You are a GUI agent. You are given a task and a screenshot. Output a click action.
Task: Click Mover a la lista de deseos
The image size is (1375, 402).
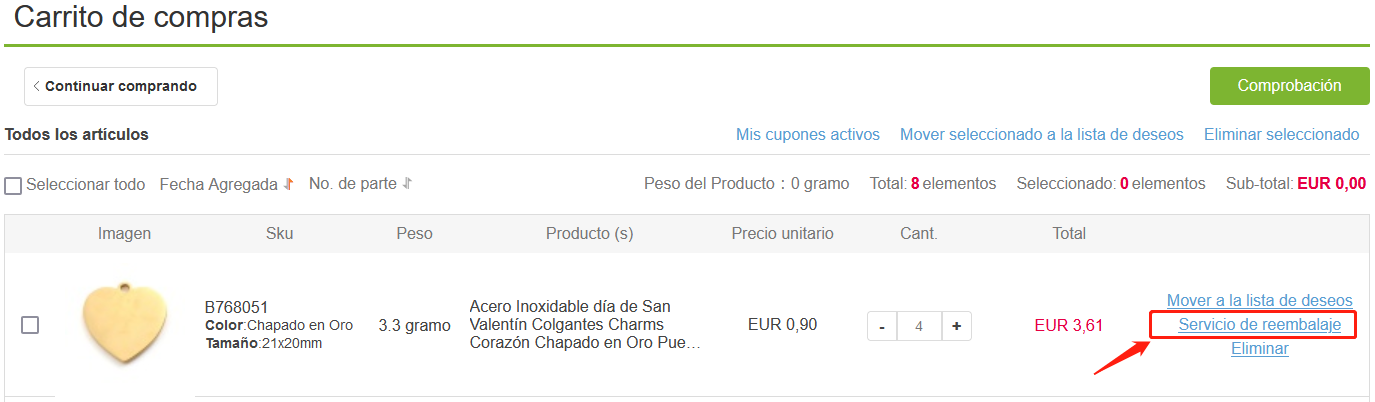coord(1260,300)
